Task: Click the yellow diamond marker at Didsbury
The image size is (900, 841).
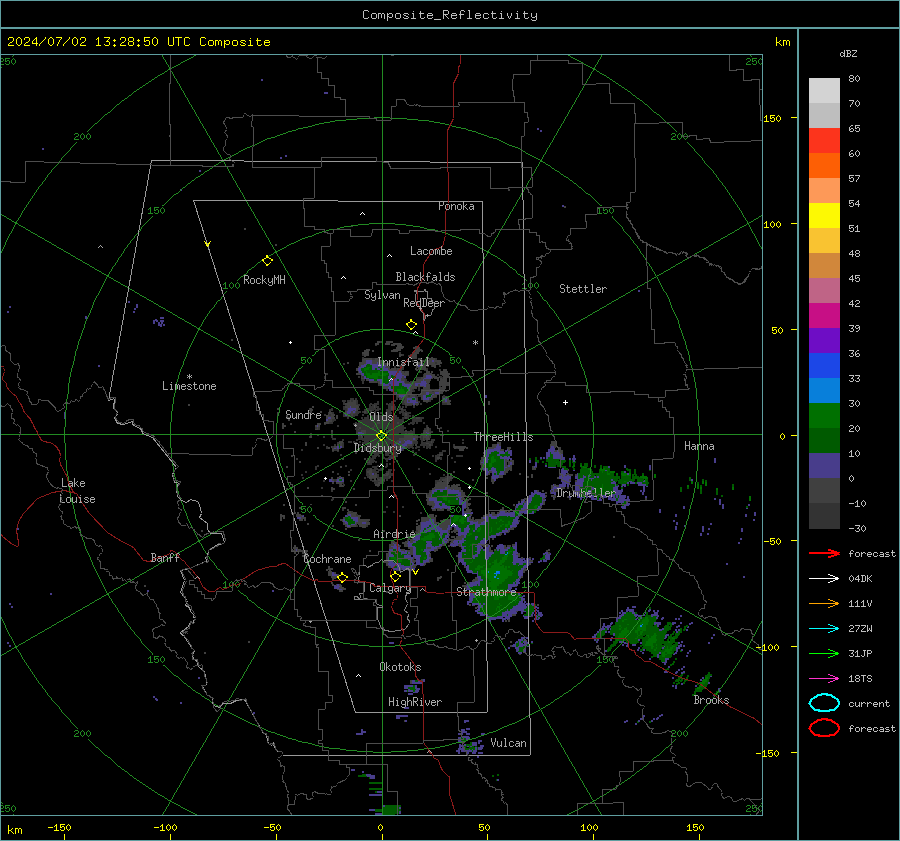Action: [x=381, y=436]
